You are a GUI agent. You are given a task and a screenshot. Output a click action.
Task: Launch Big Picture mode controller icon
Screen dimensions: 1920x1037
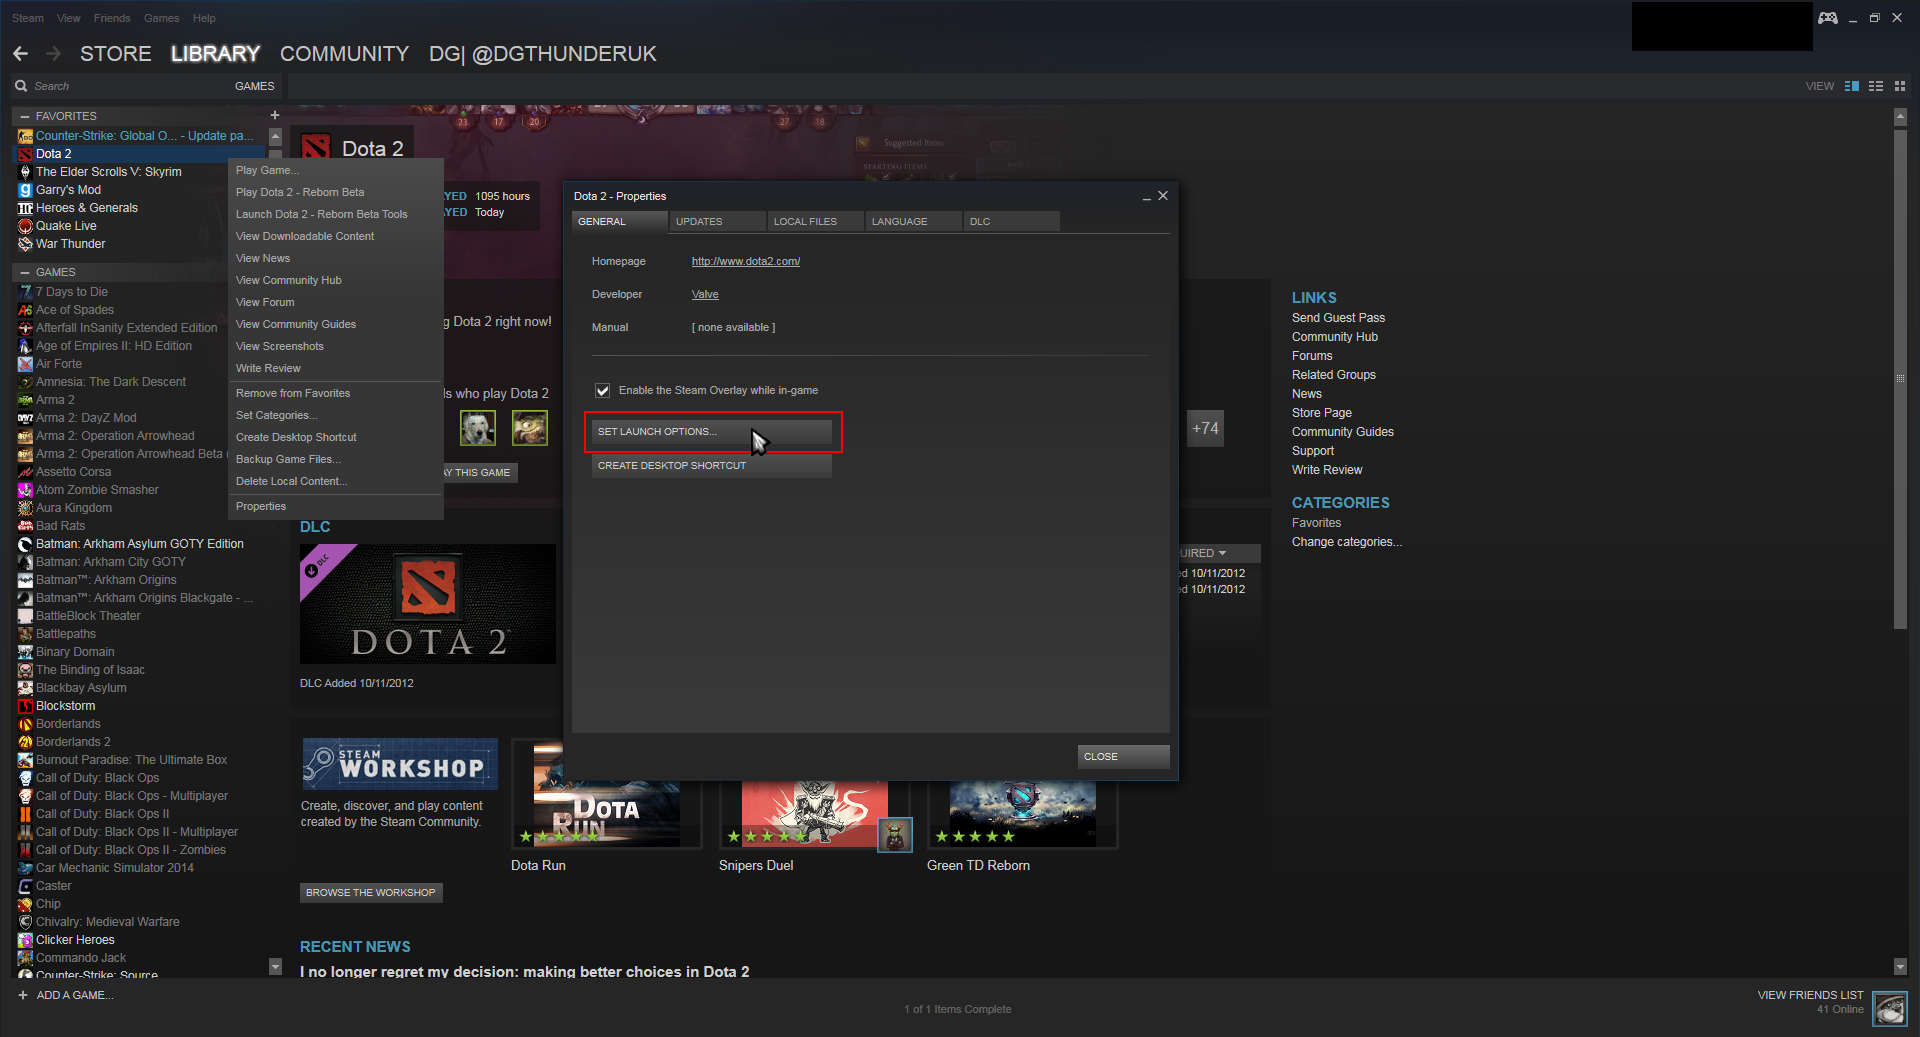coord(1828,18)
